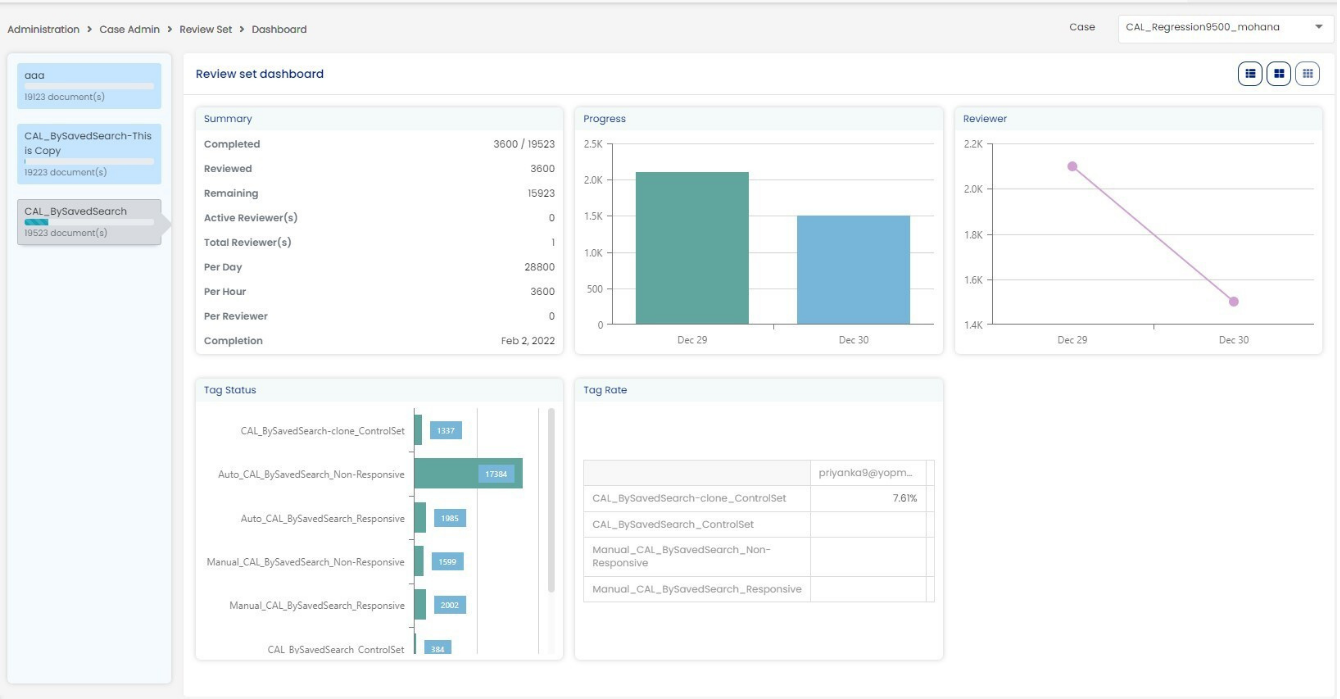Switch to three-column grid layout icon
The height and width of the screenshot is (699, 1340).
click(x=1307, y=74)
